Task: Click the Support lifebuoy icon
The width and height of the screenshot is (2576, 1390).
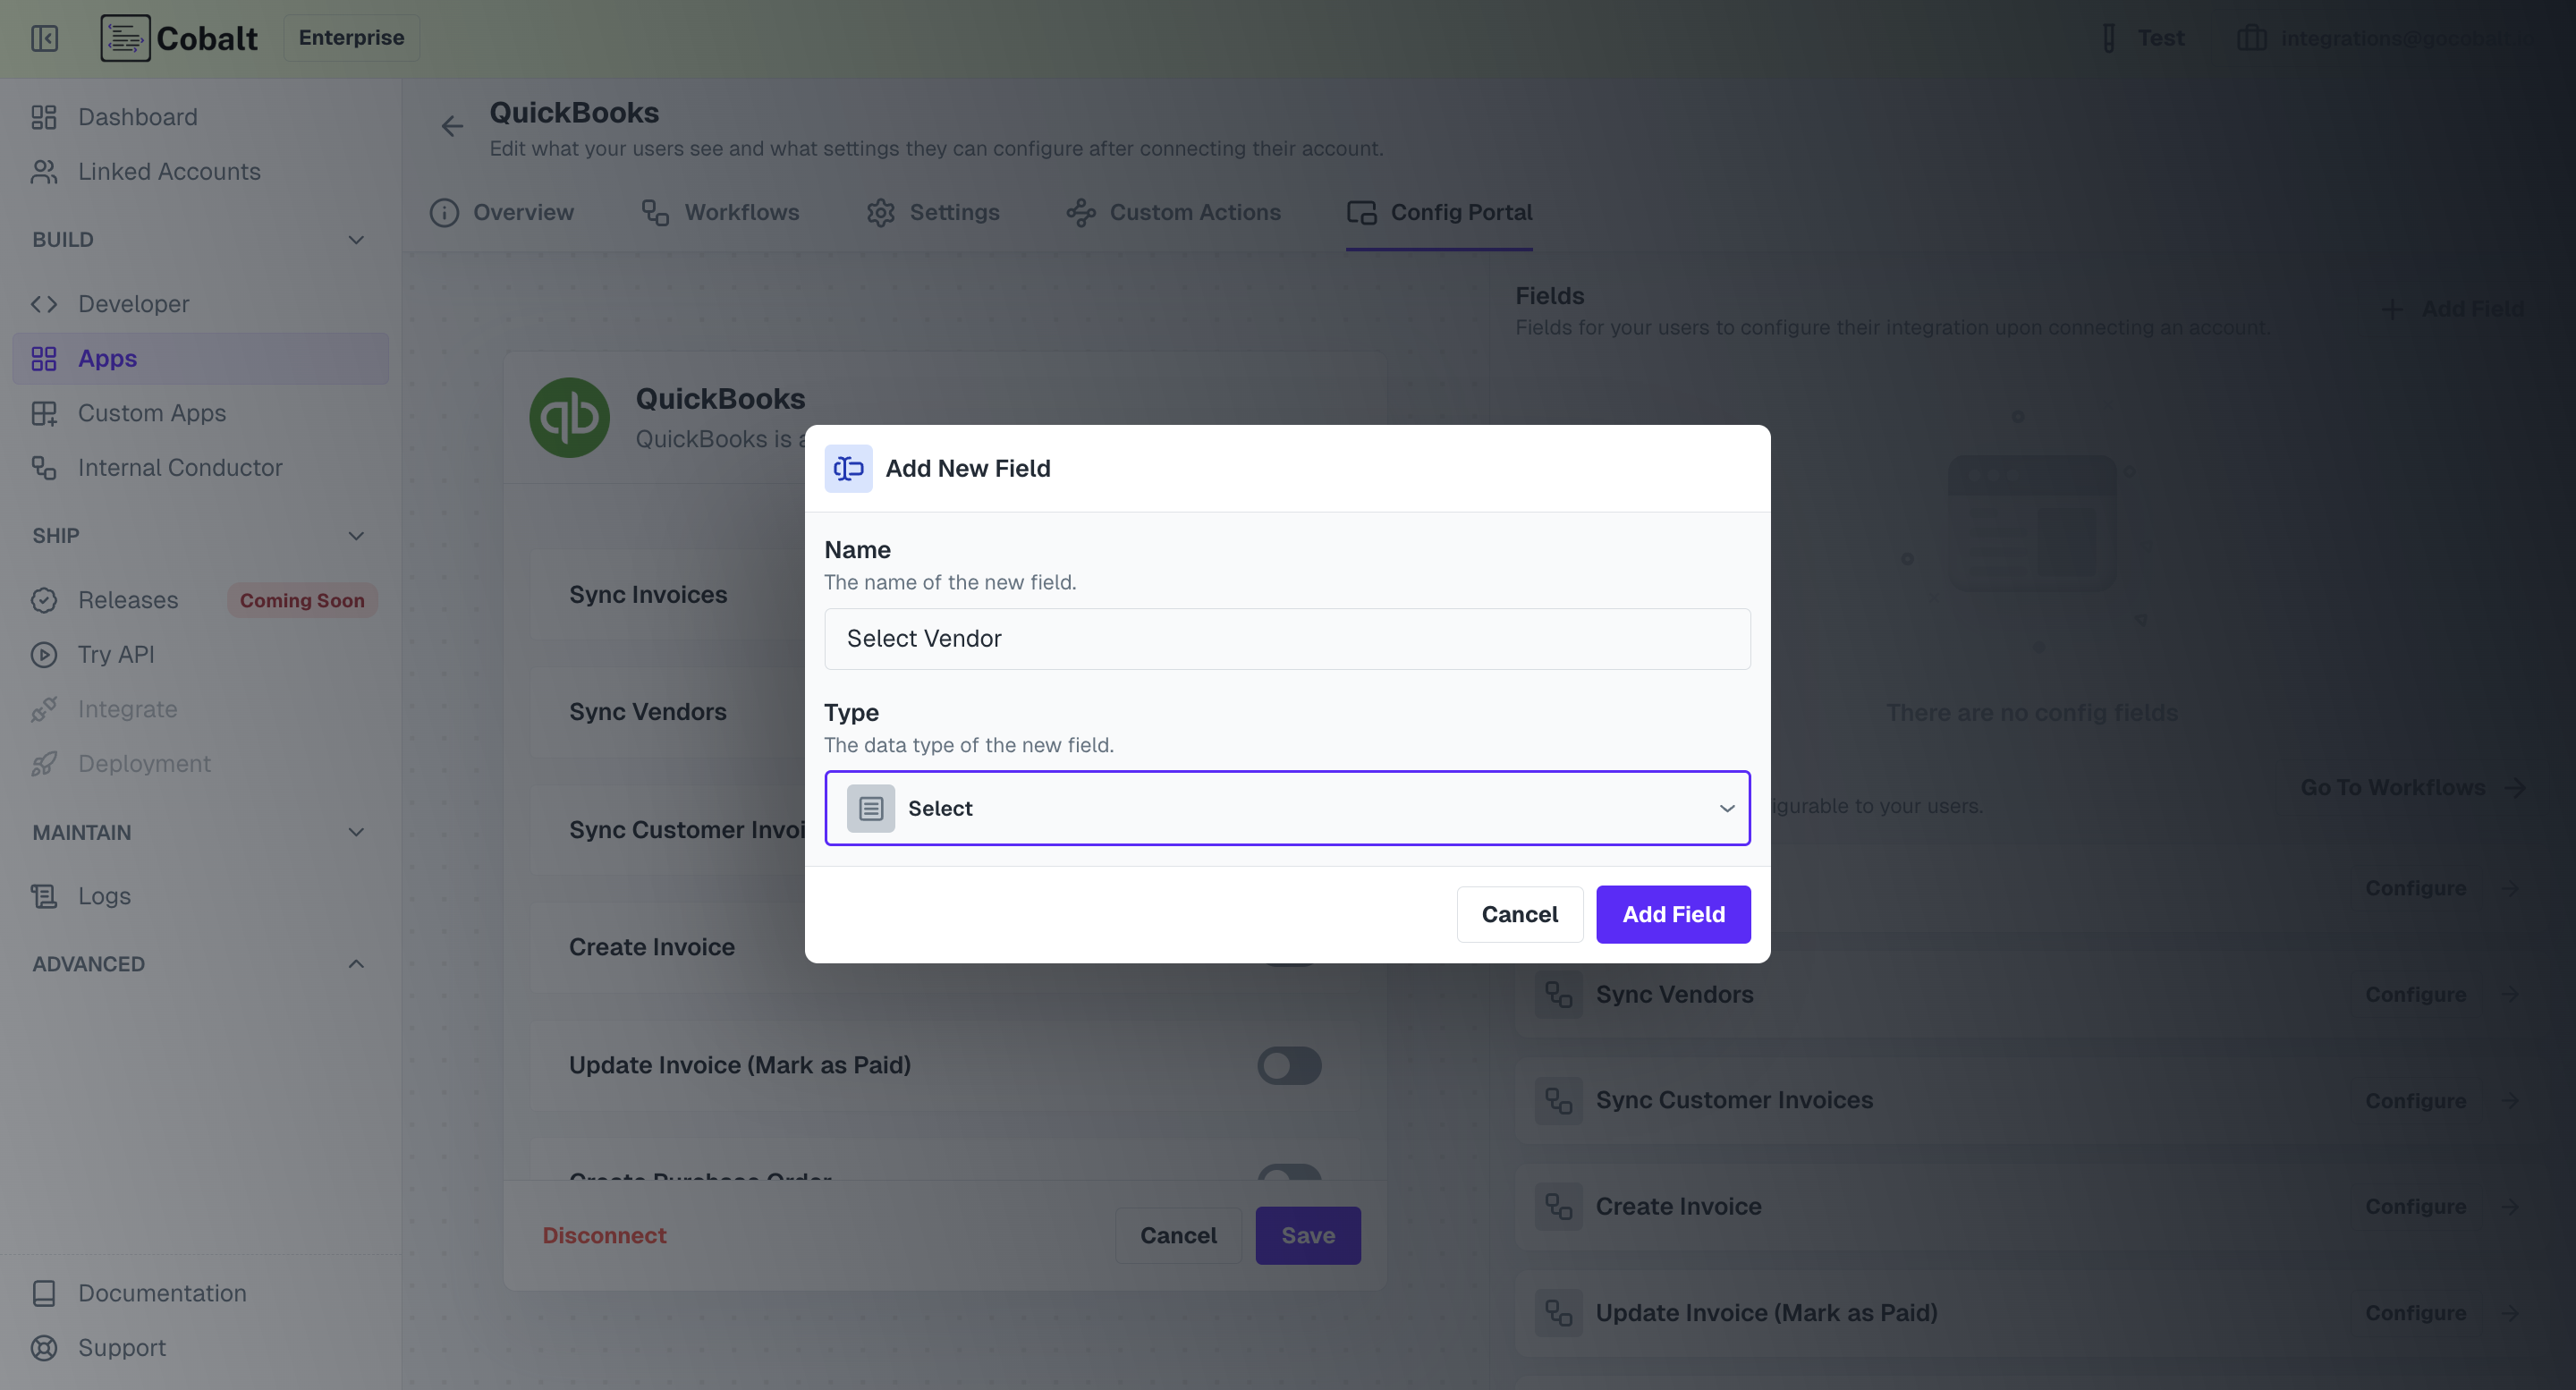Action: click(44, 1348)
